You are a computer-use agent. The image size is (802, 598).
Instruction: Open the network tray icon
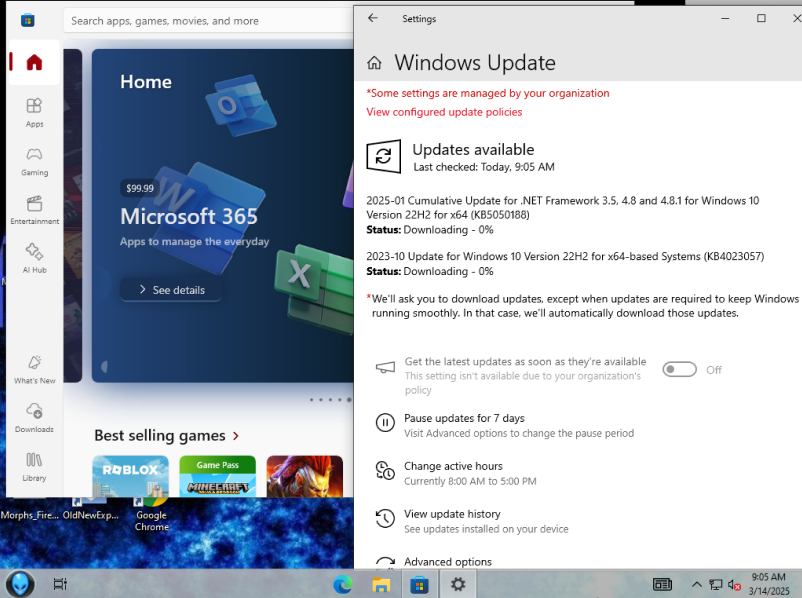pos(716,584)
